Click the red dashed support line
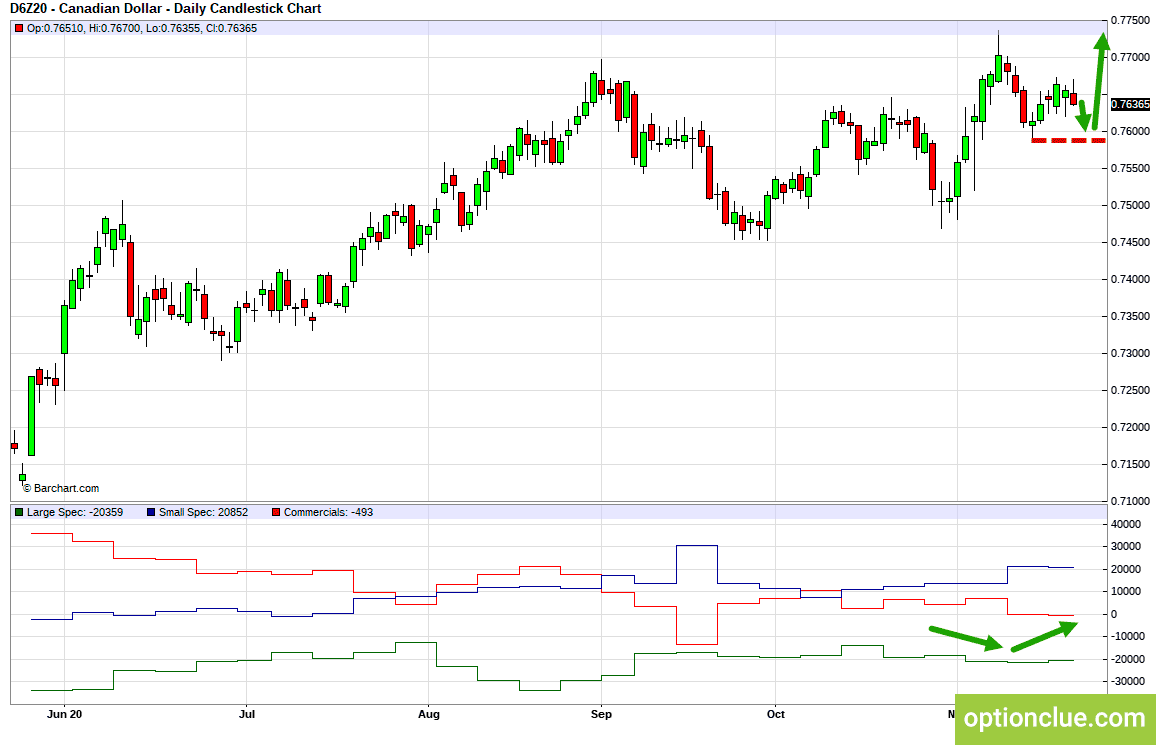The height and width of the screenshot is (745, 1156). tap(1068, 140)
